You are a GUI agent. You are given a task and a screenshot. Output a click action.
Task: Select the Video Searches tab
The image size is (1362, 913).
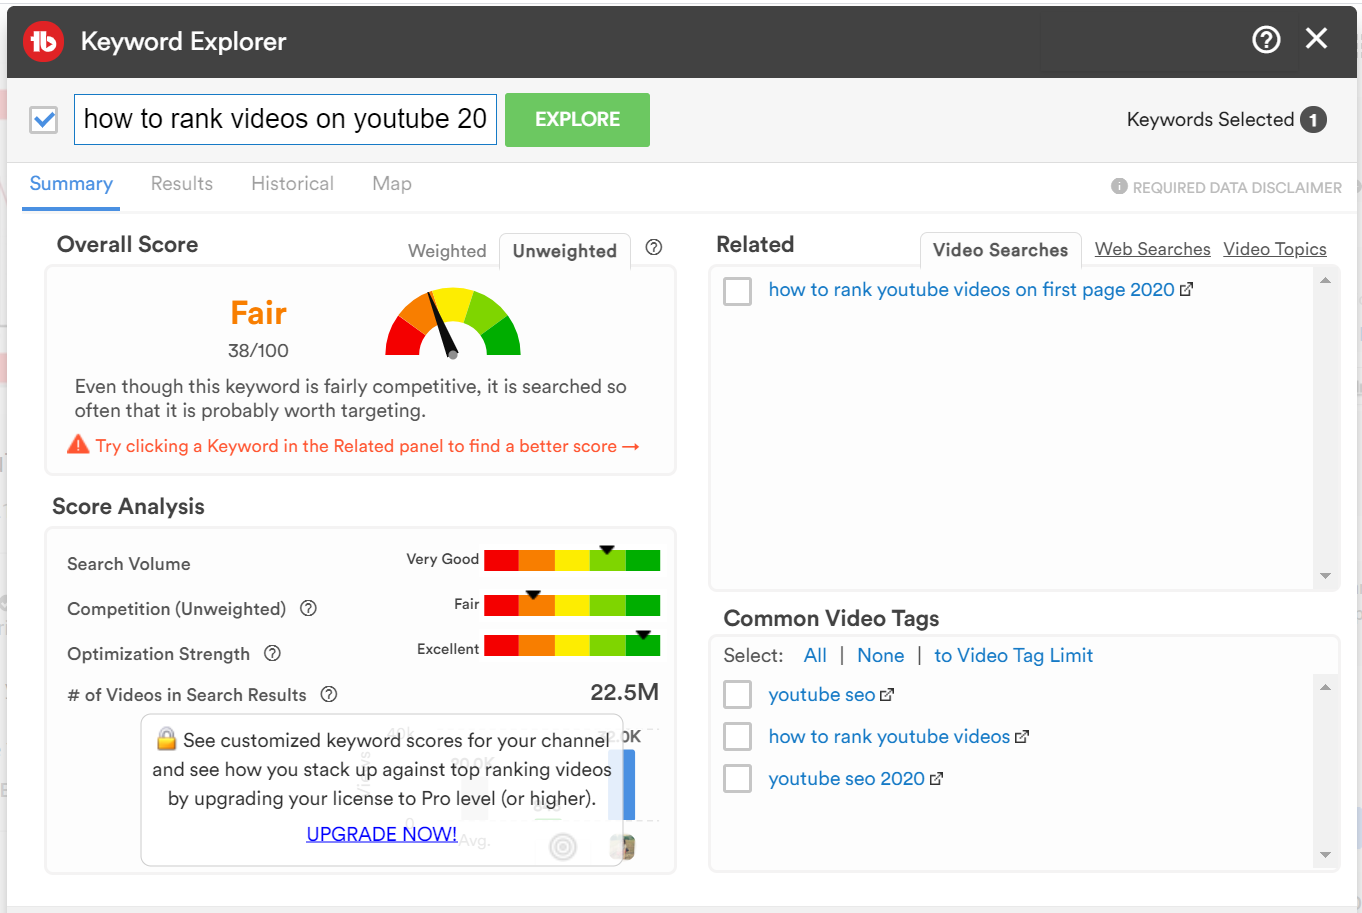click(1000, 250)
